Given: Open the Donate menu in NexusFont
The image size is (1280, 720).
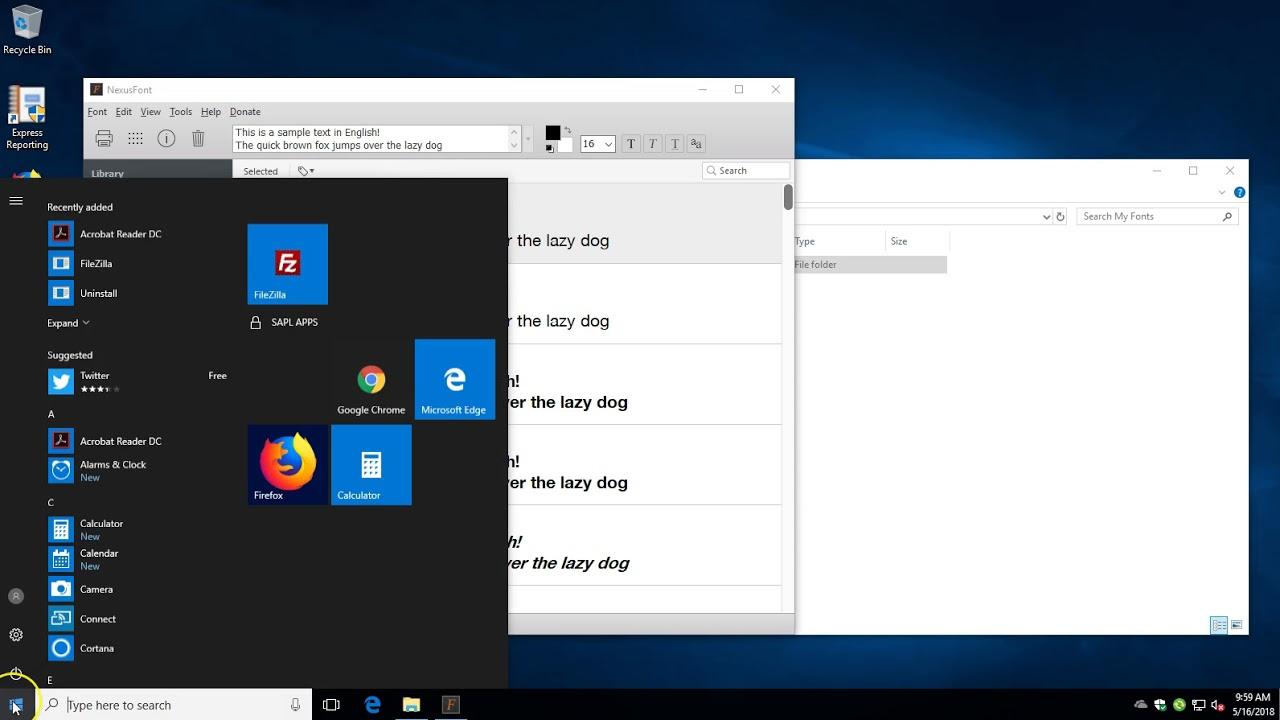Looking at the screenshot, I should coord(245,112).
